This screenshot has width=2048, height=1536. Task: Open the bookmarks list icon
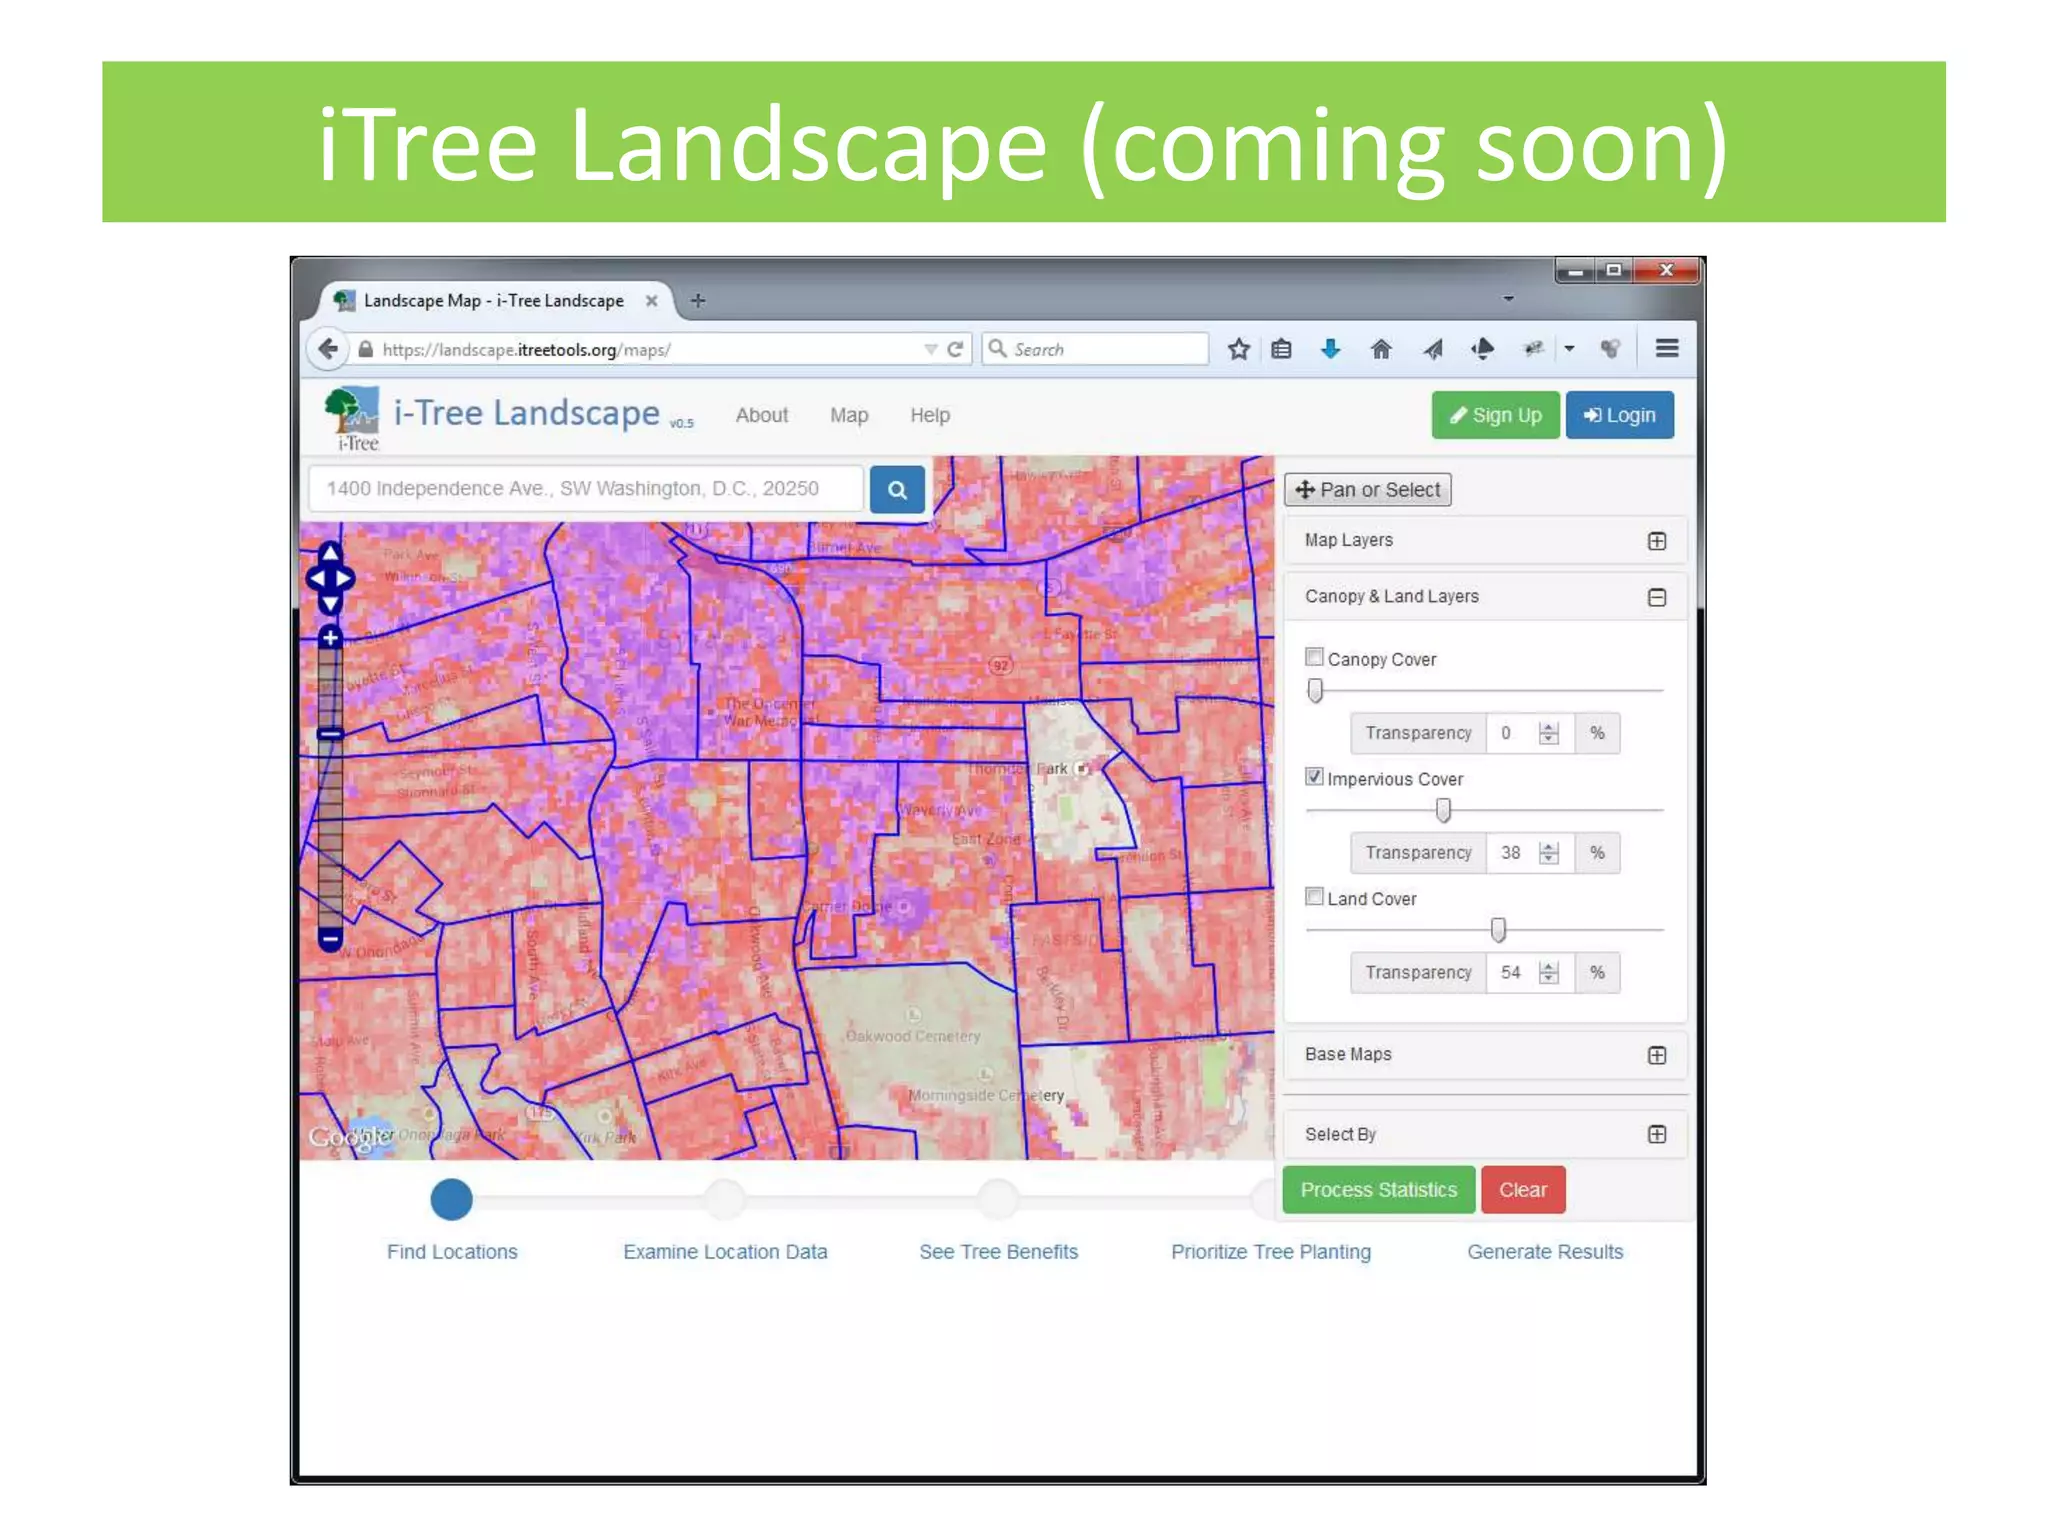1281,349
